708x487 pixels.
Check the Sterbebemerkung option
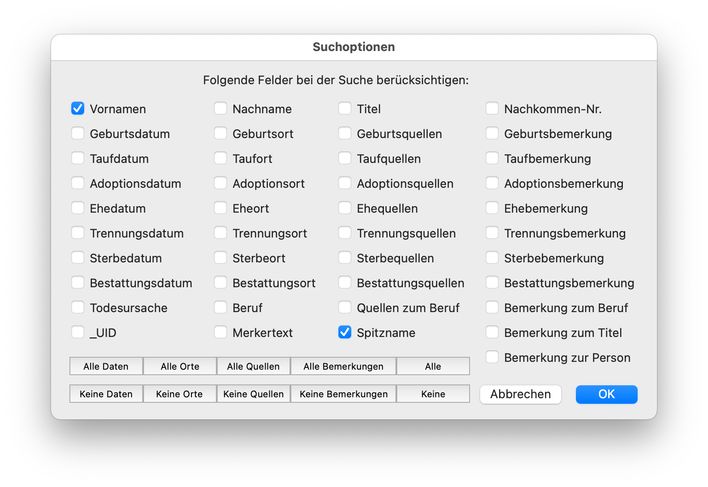click(493, 258)
